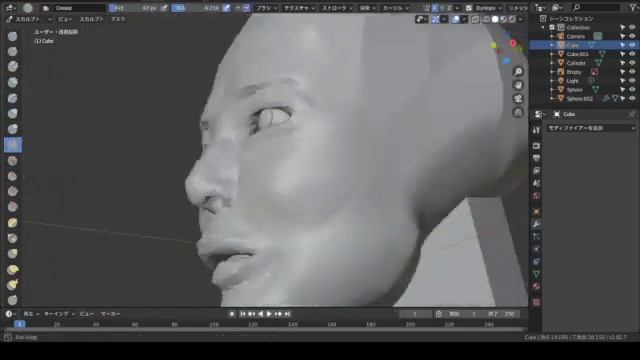Enable the Dyntopo checkbox

pos(469,8)
